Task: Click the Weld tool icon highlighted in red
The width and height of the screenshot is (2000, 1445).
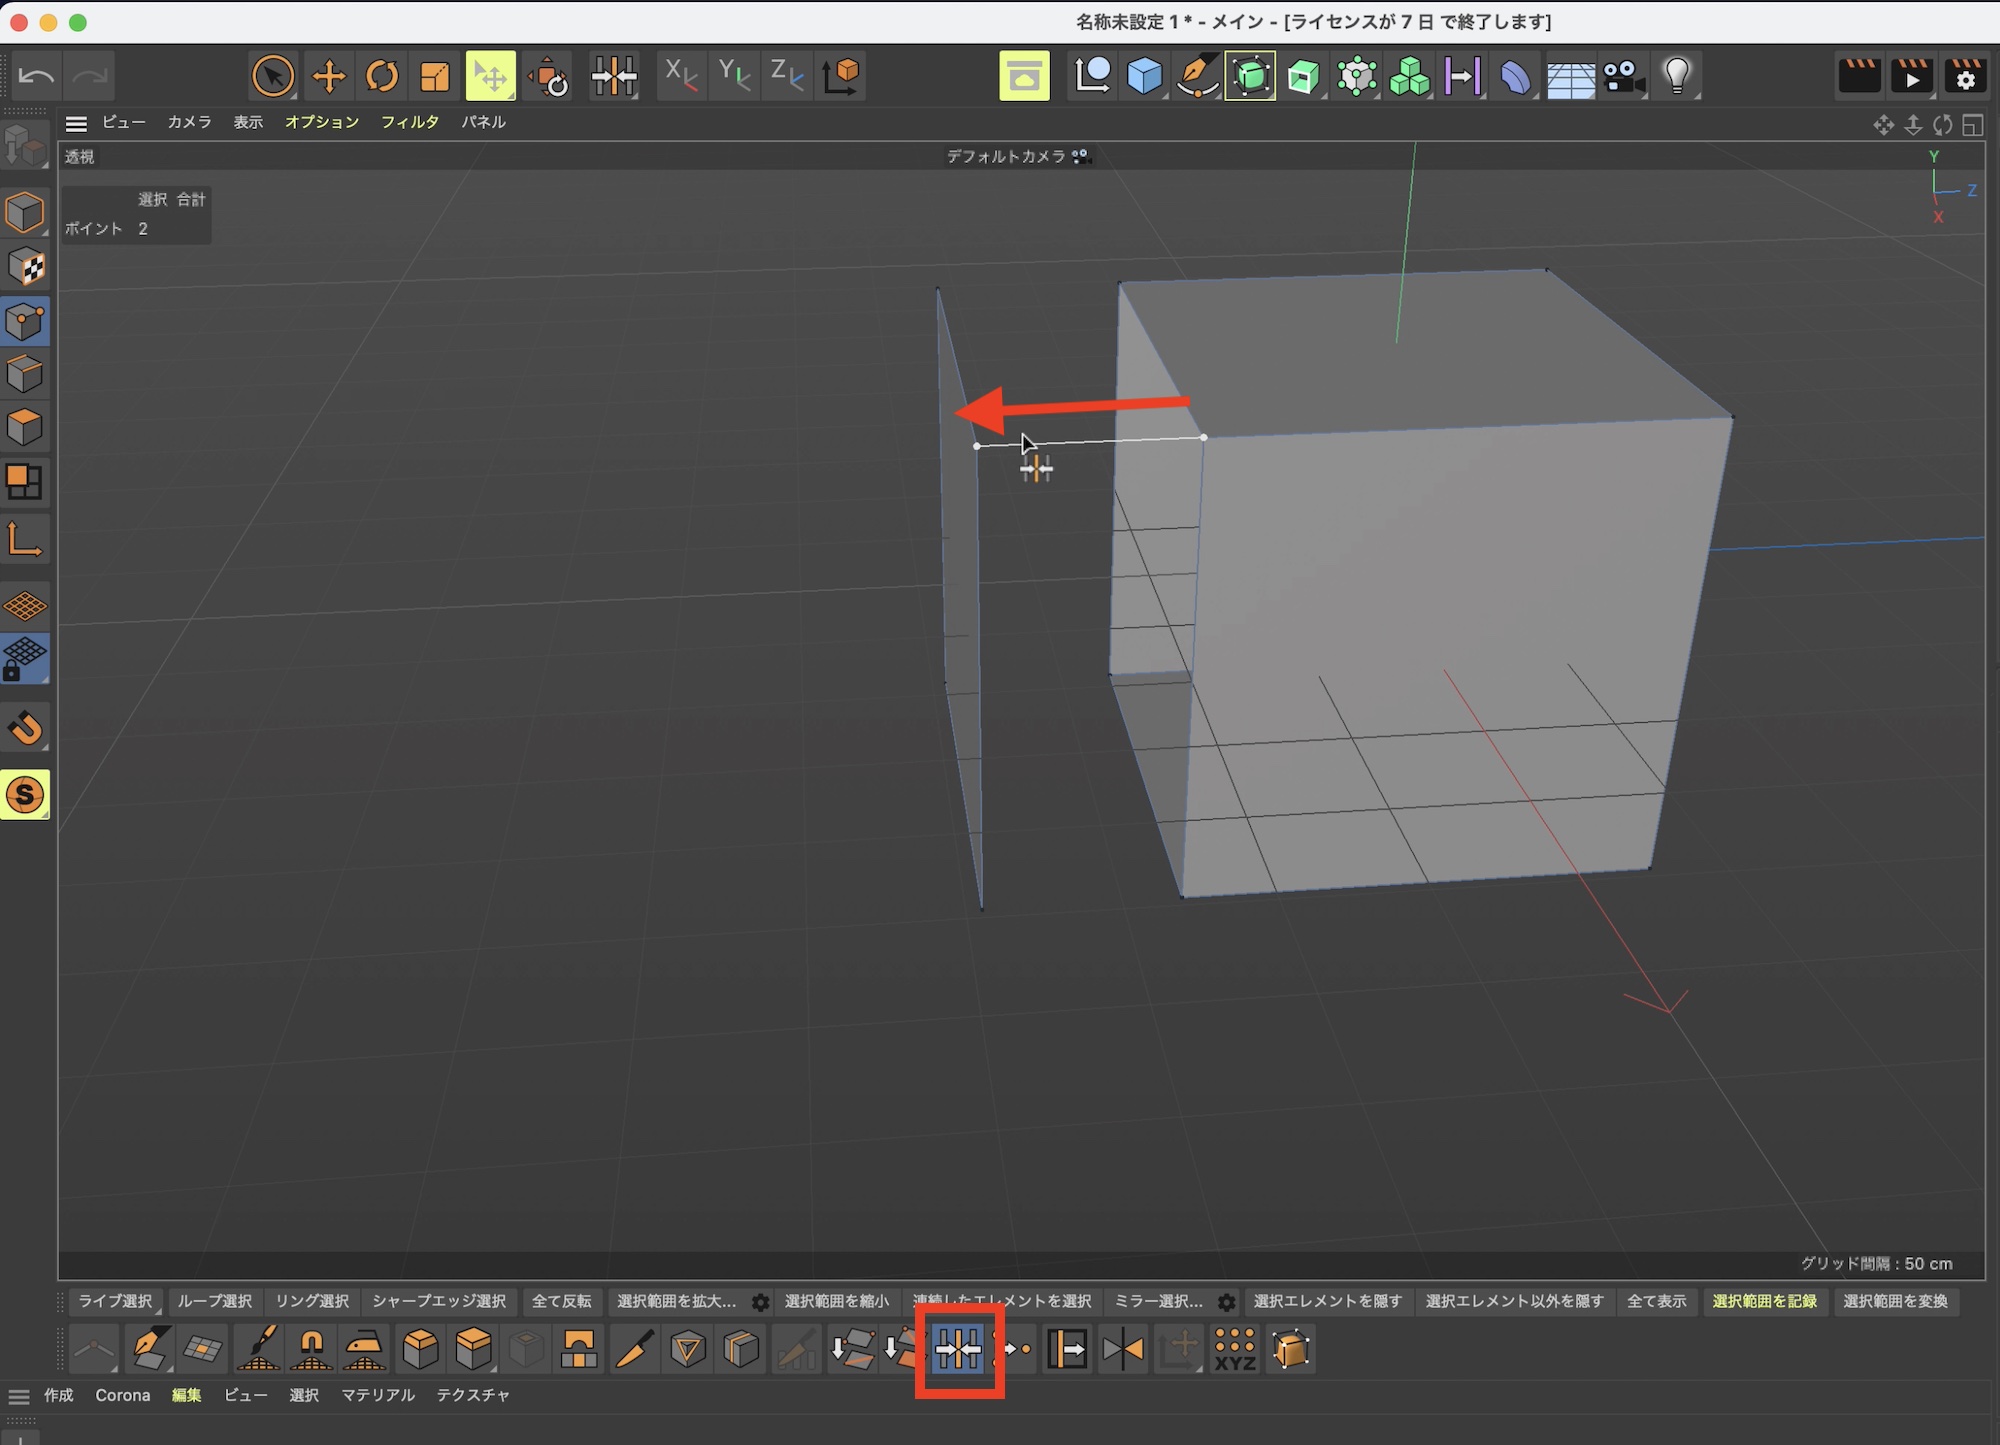Action: click(959, 1350)
